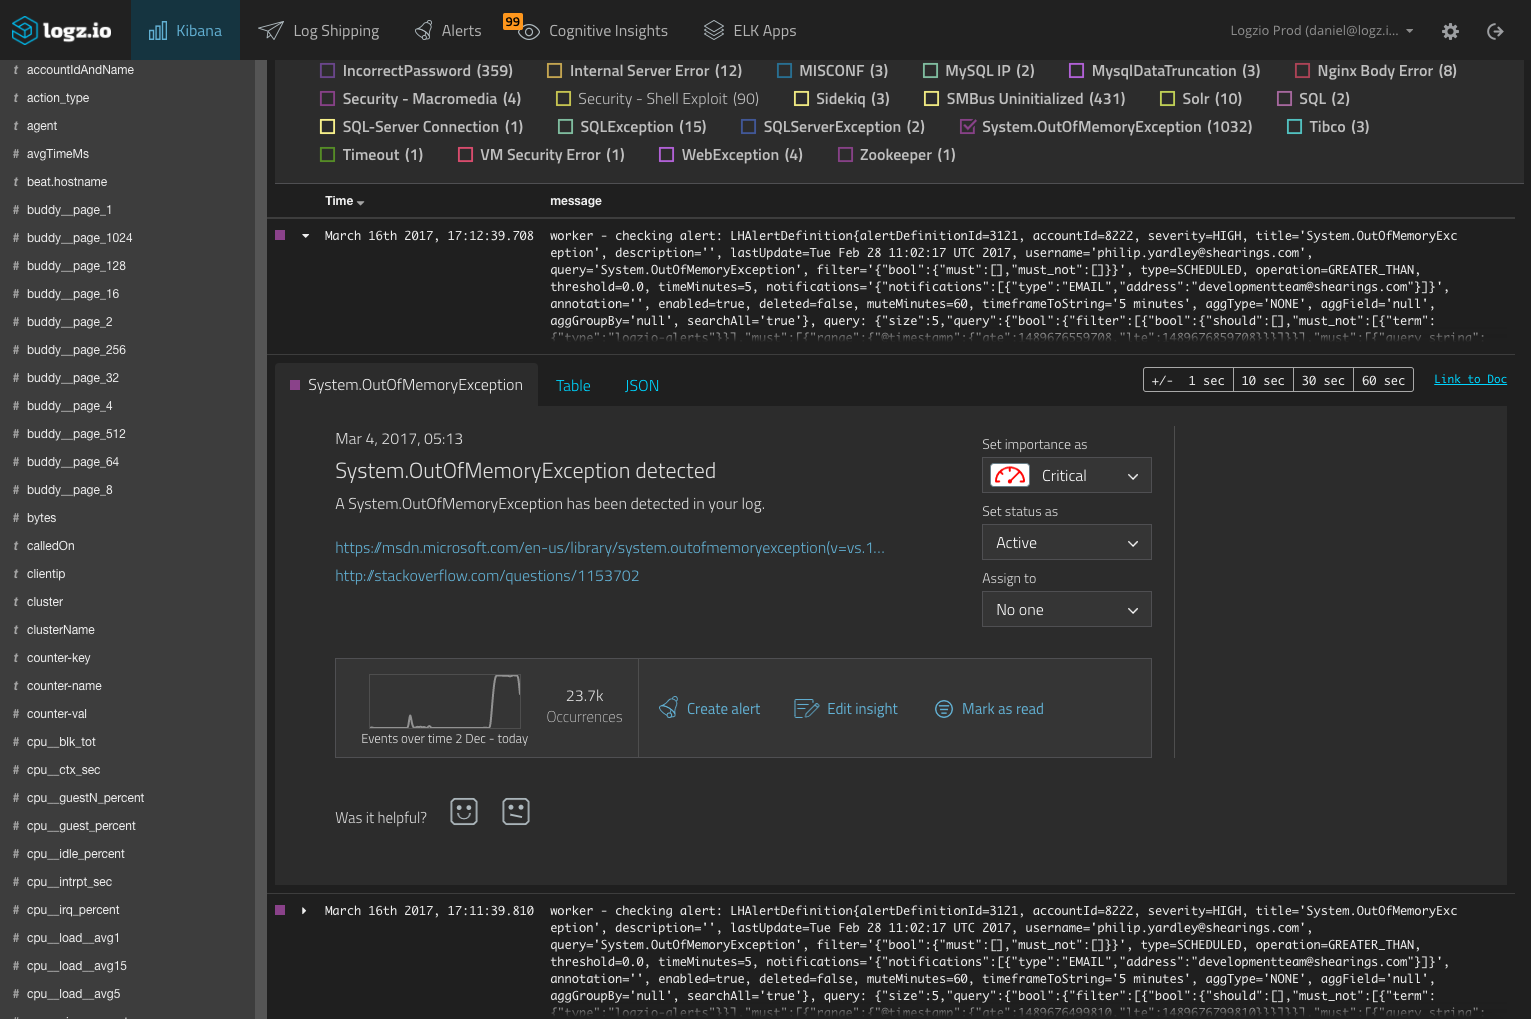Open the Link to Doc link

click(1470, 379)
